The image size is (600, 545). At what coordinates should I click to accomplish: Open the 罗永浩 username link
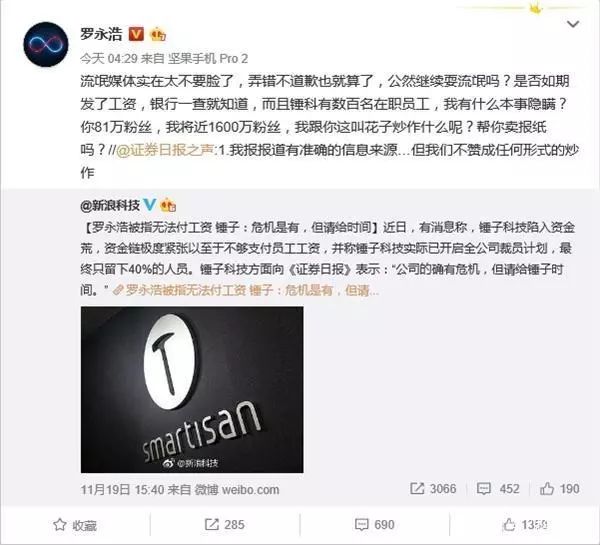(101, 34)
